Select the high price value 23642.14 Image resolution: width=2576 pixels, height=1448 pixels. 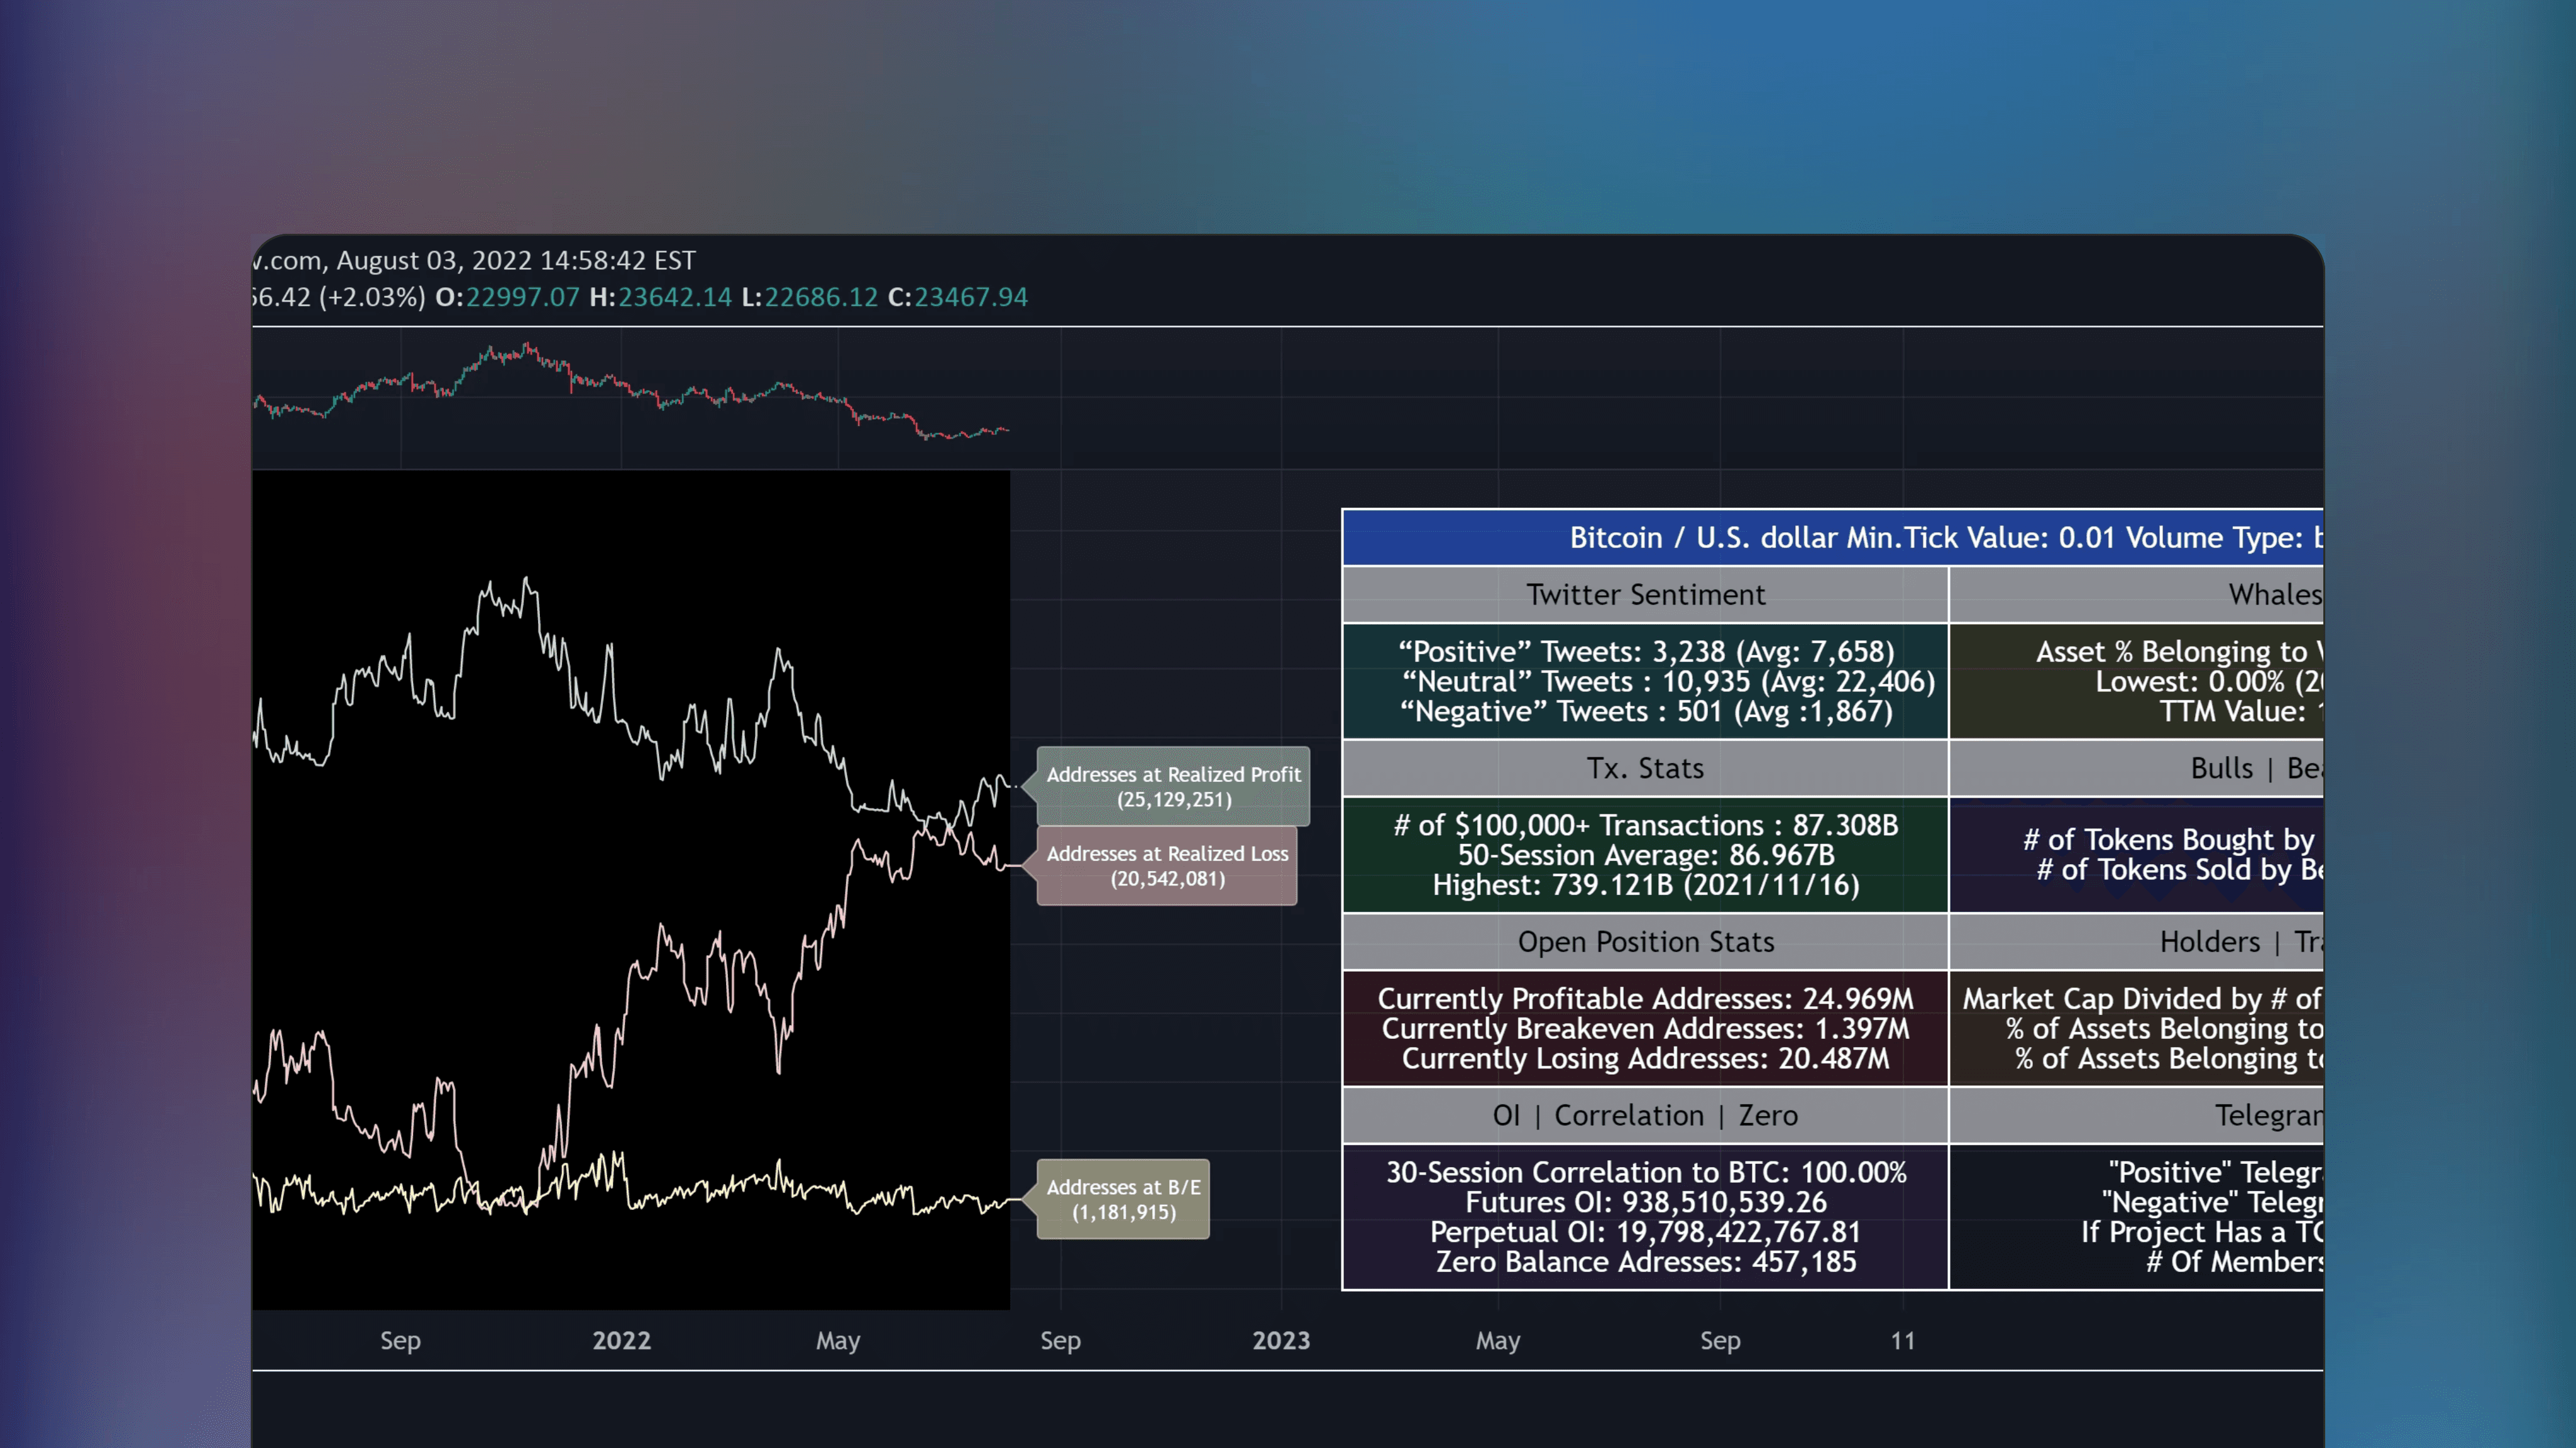click(674, 297)
